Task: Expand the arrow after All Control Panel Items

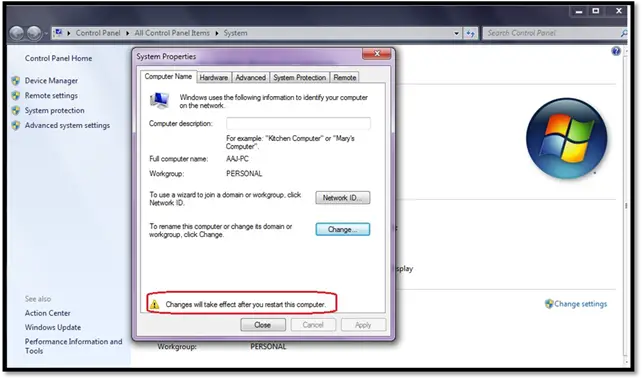Action: (x=217, y=33)
